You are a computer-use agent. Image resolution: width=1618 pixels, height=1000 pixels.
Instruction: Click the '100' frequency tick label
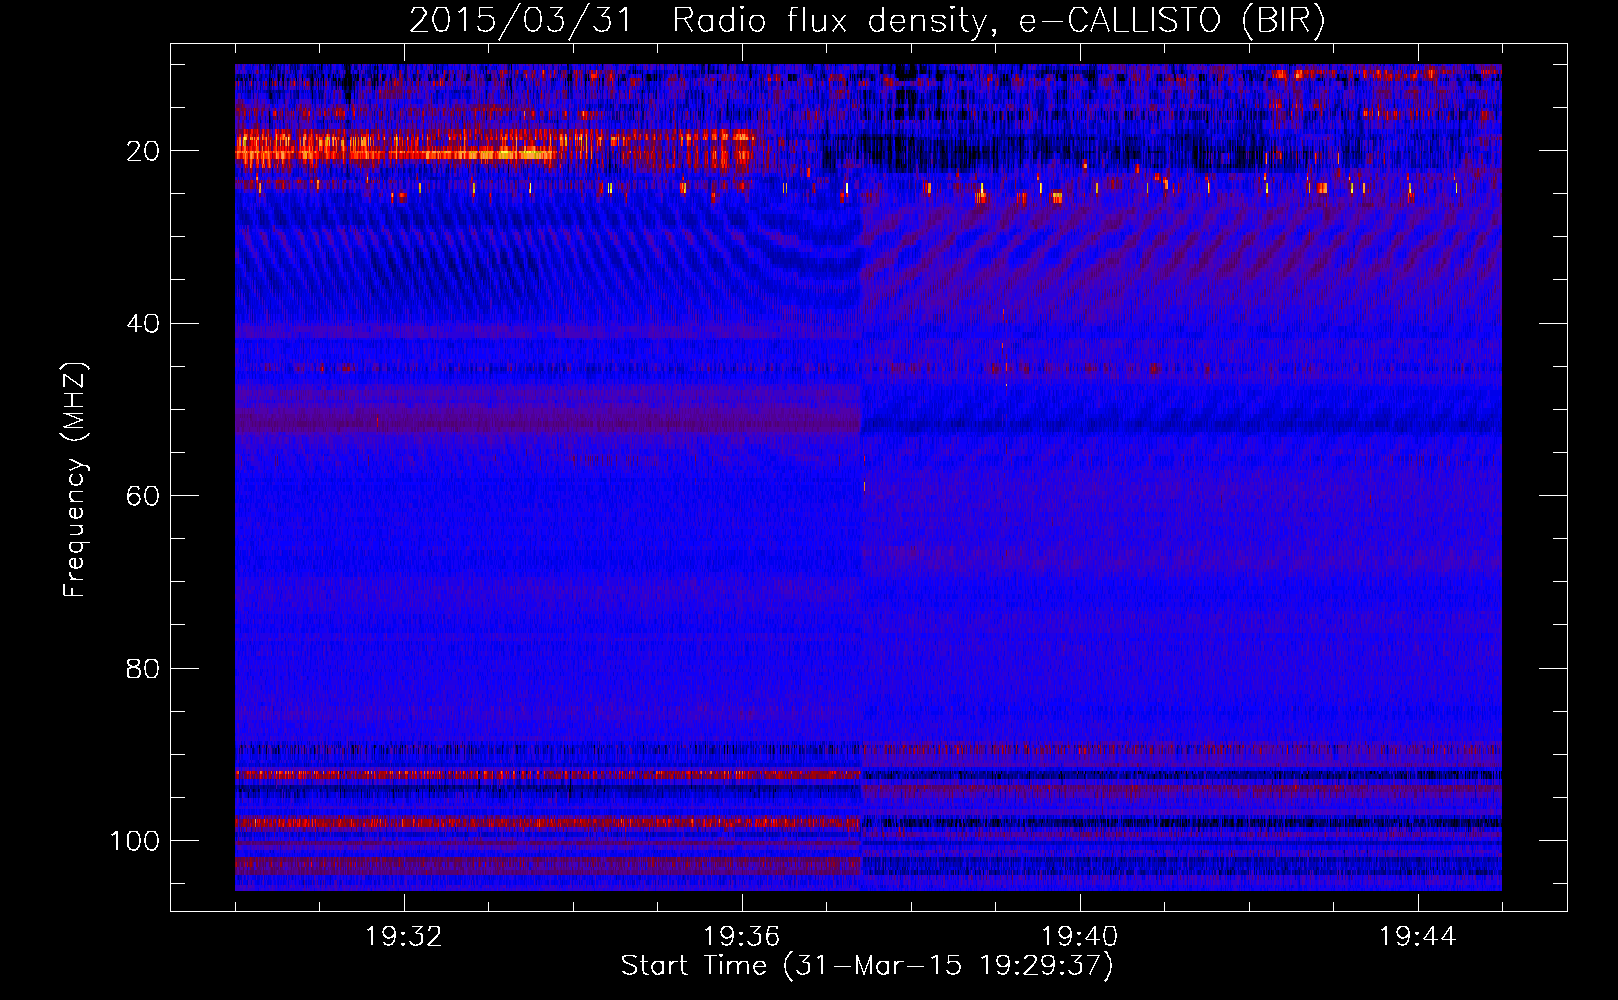[x=135, y=841]
